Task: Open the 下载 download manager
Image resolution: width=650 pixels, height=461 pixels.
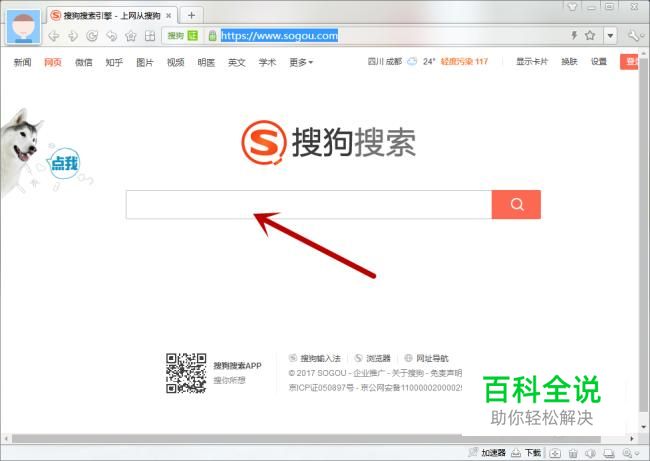Action: click(526, 452)
